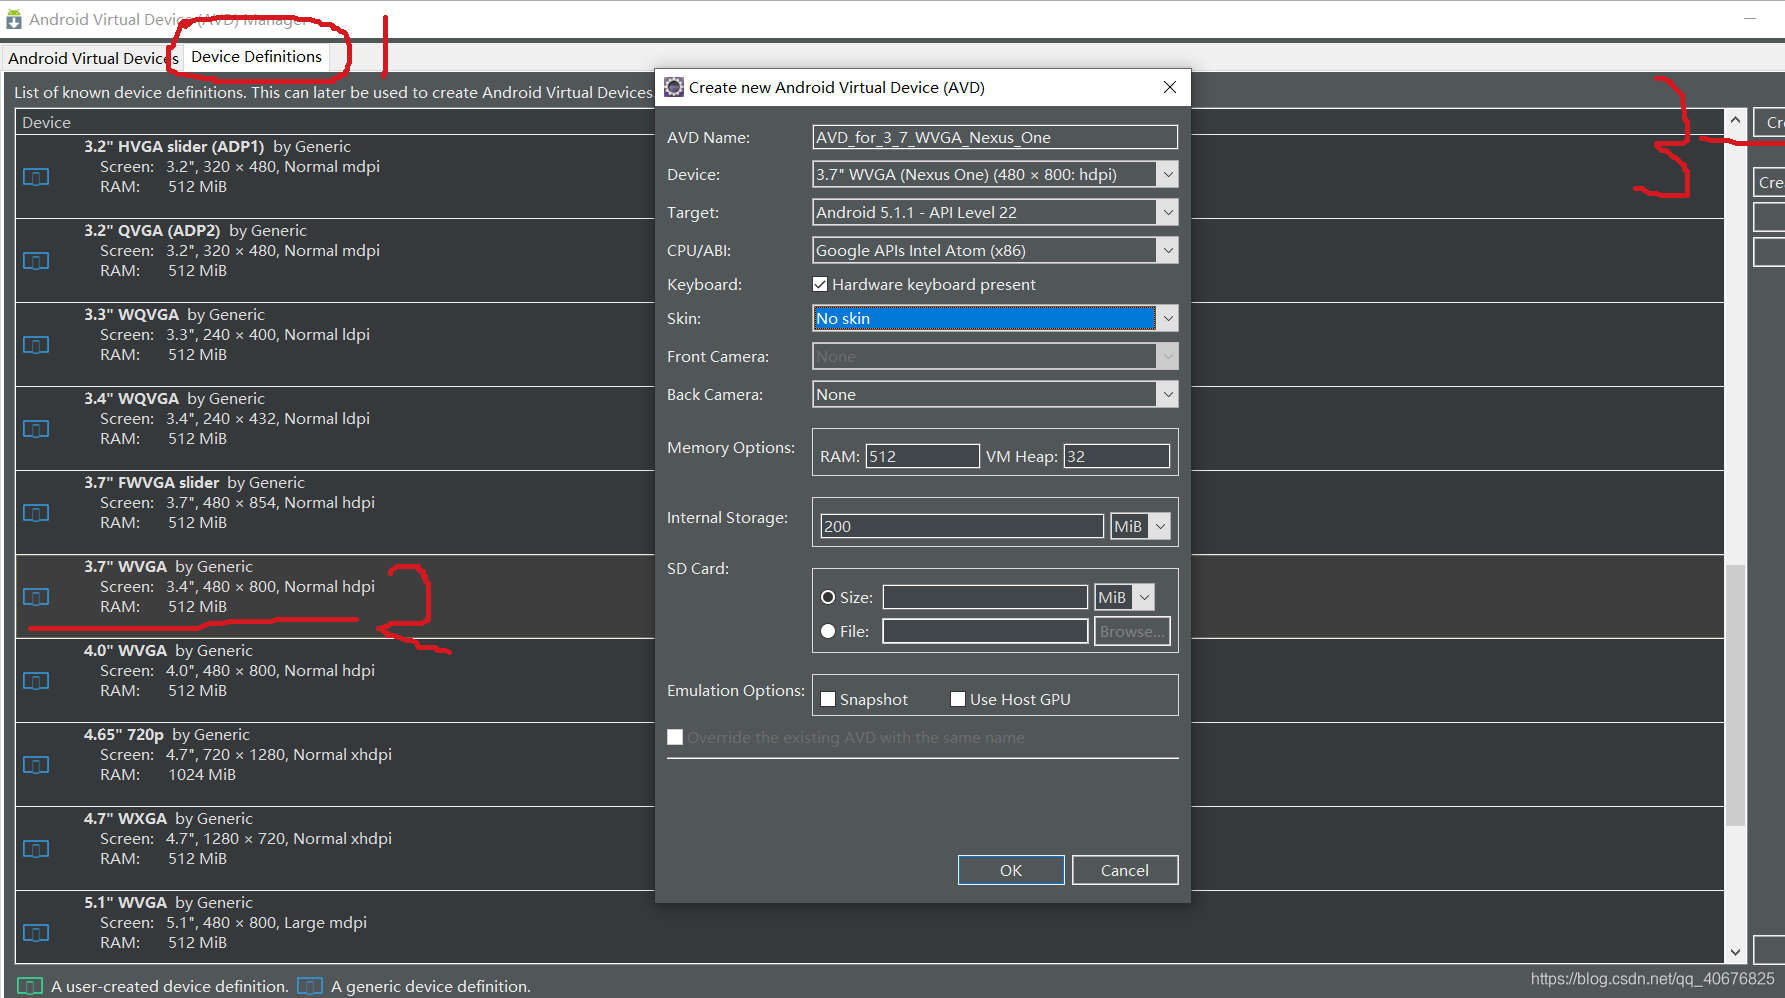The image size is (1785, 998).
Task: Click the RAM value field
Action: click(922, 456)
